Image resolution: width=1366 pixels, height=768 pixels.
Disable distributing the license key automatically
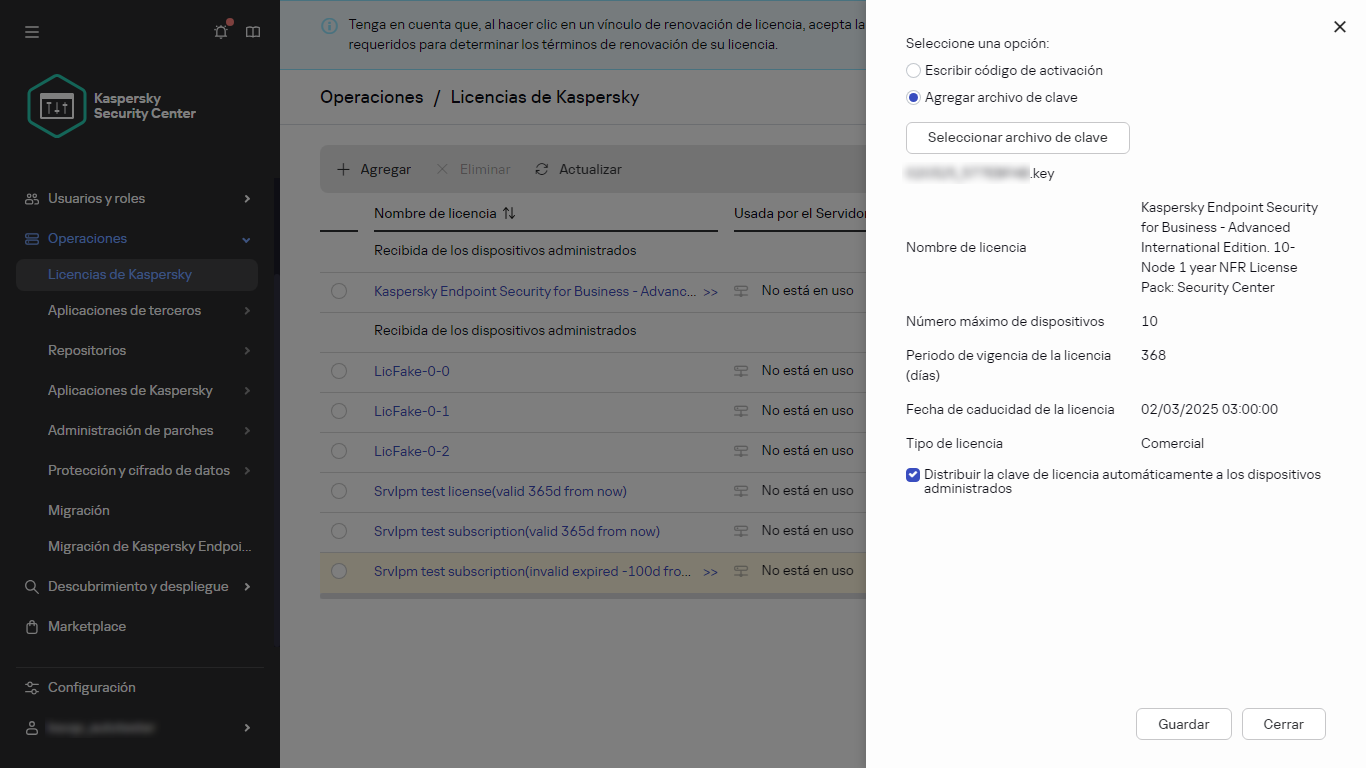[912, 475]
